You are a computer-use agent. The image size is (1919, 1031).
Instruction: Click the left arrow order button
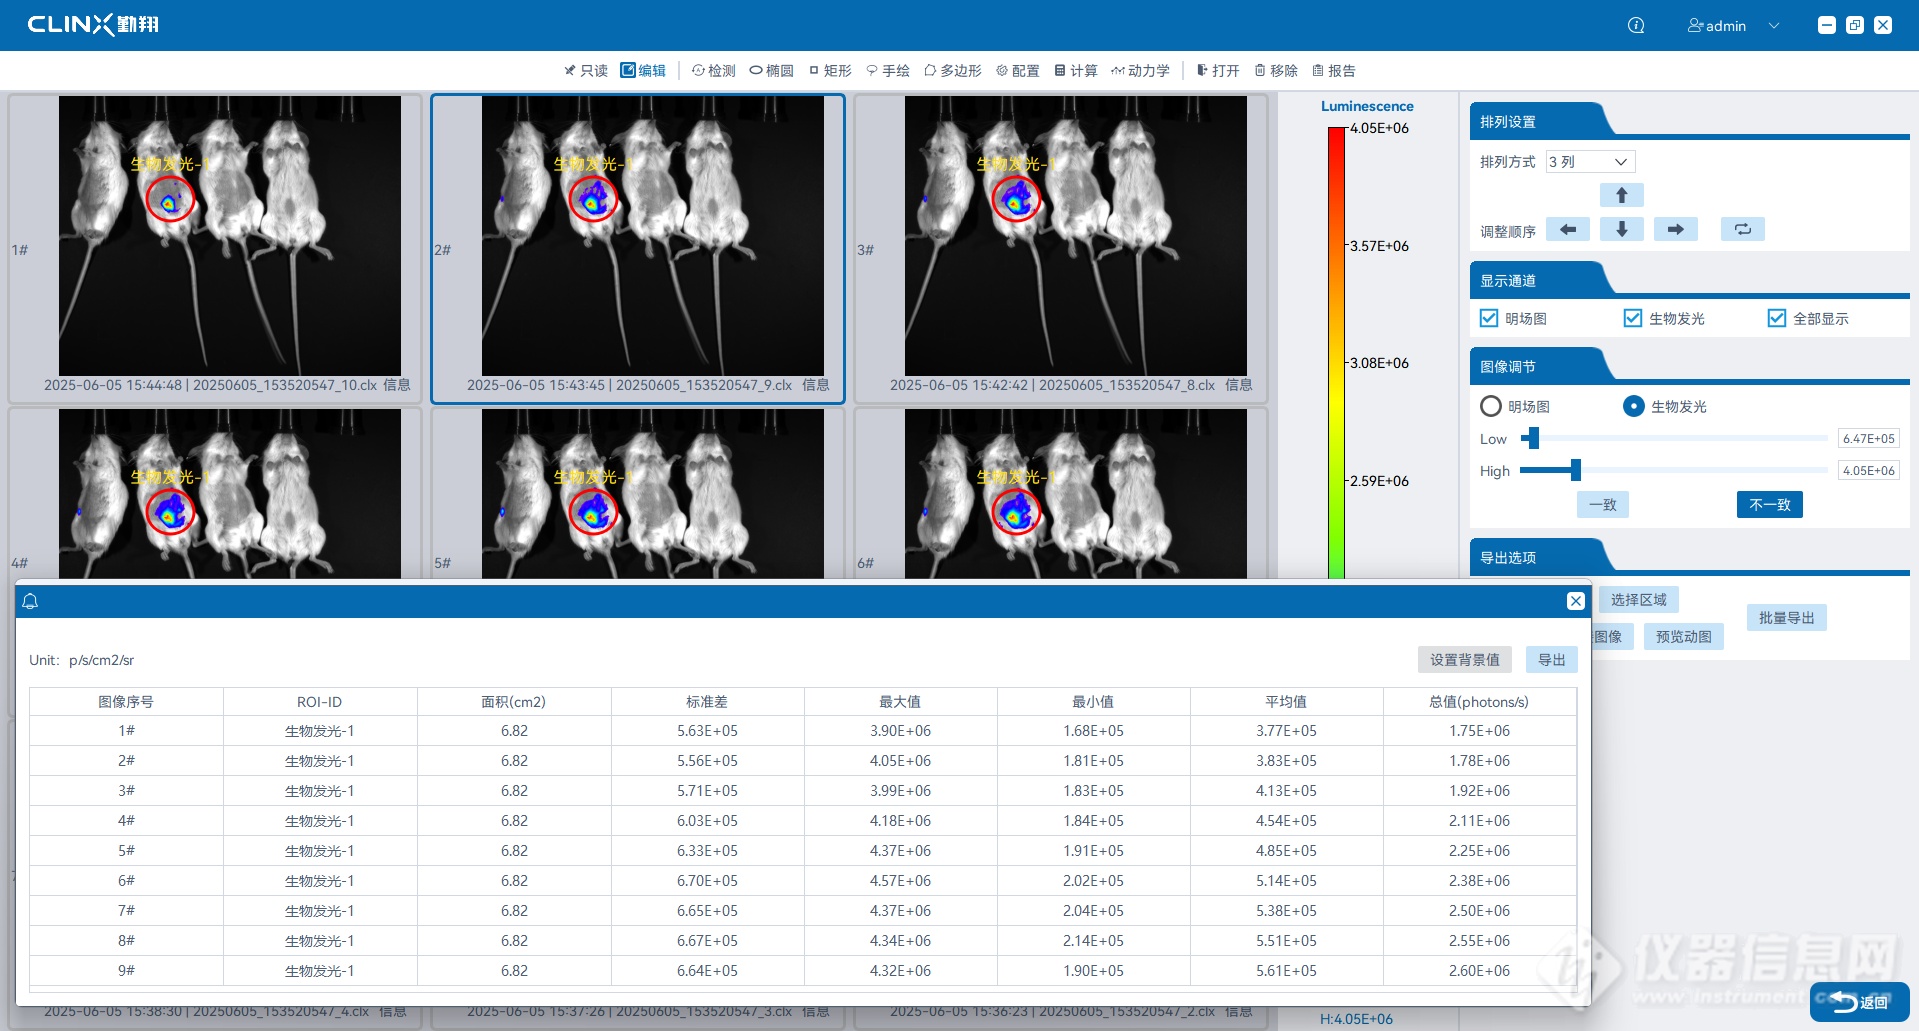[1567, 230]
